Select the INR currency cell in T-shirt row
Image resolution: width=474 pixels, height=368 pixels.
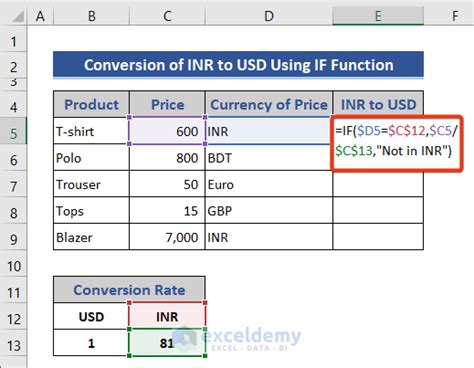(x=269, y=131)
